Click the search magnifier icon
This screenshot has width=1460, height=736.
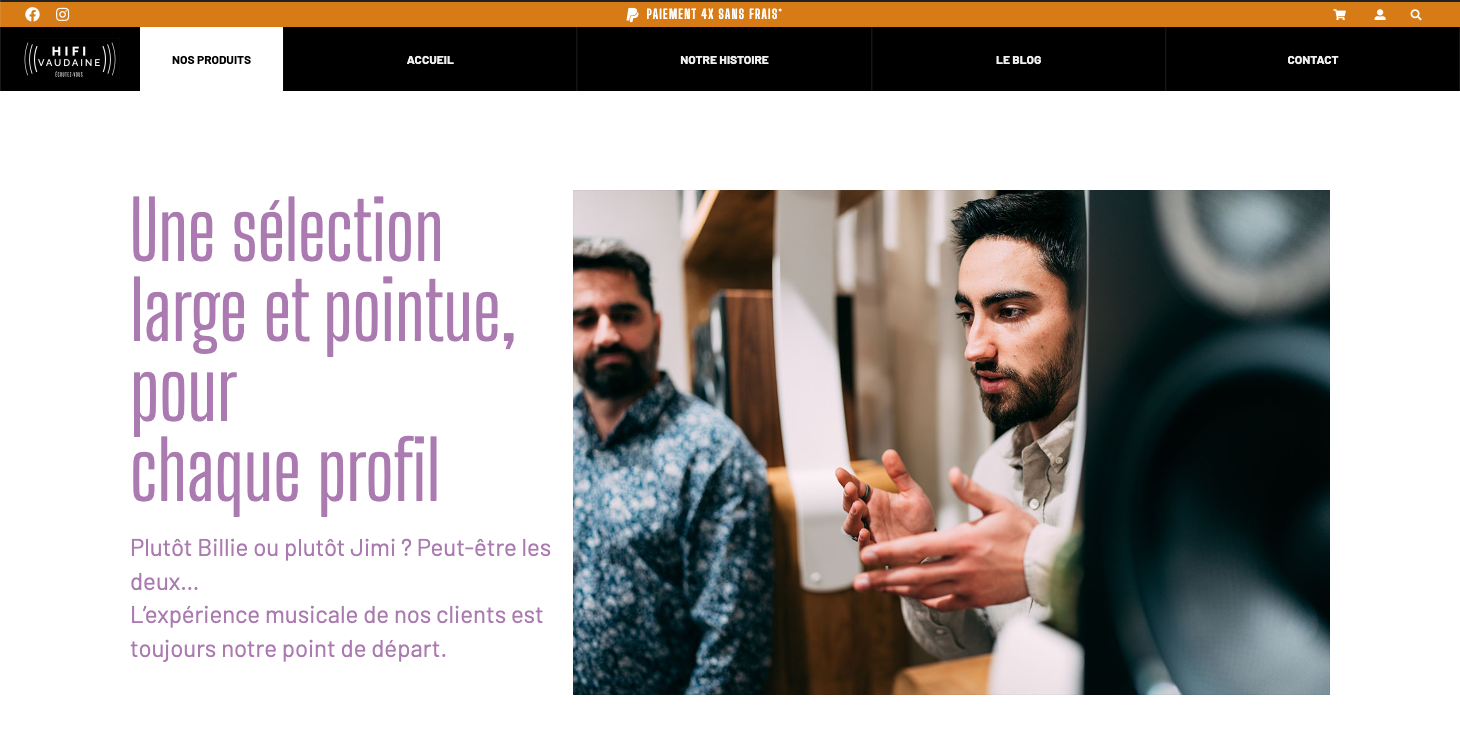coord(1416,15)
